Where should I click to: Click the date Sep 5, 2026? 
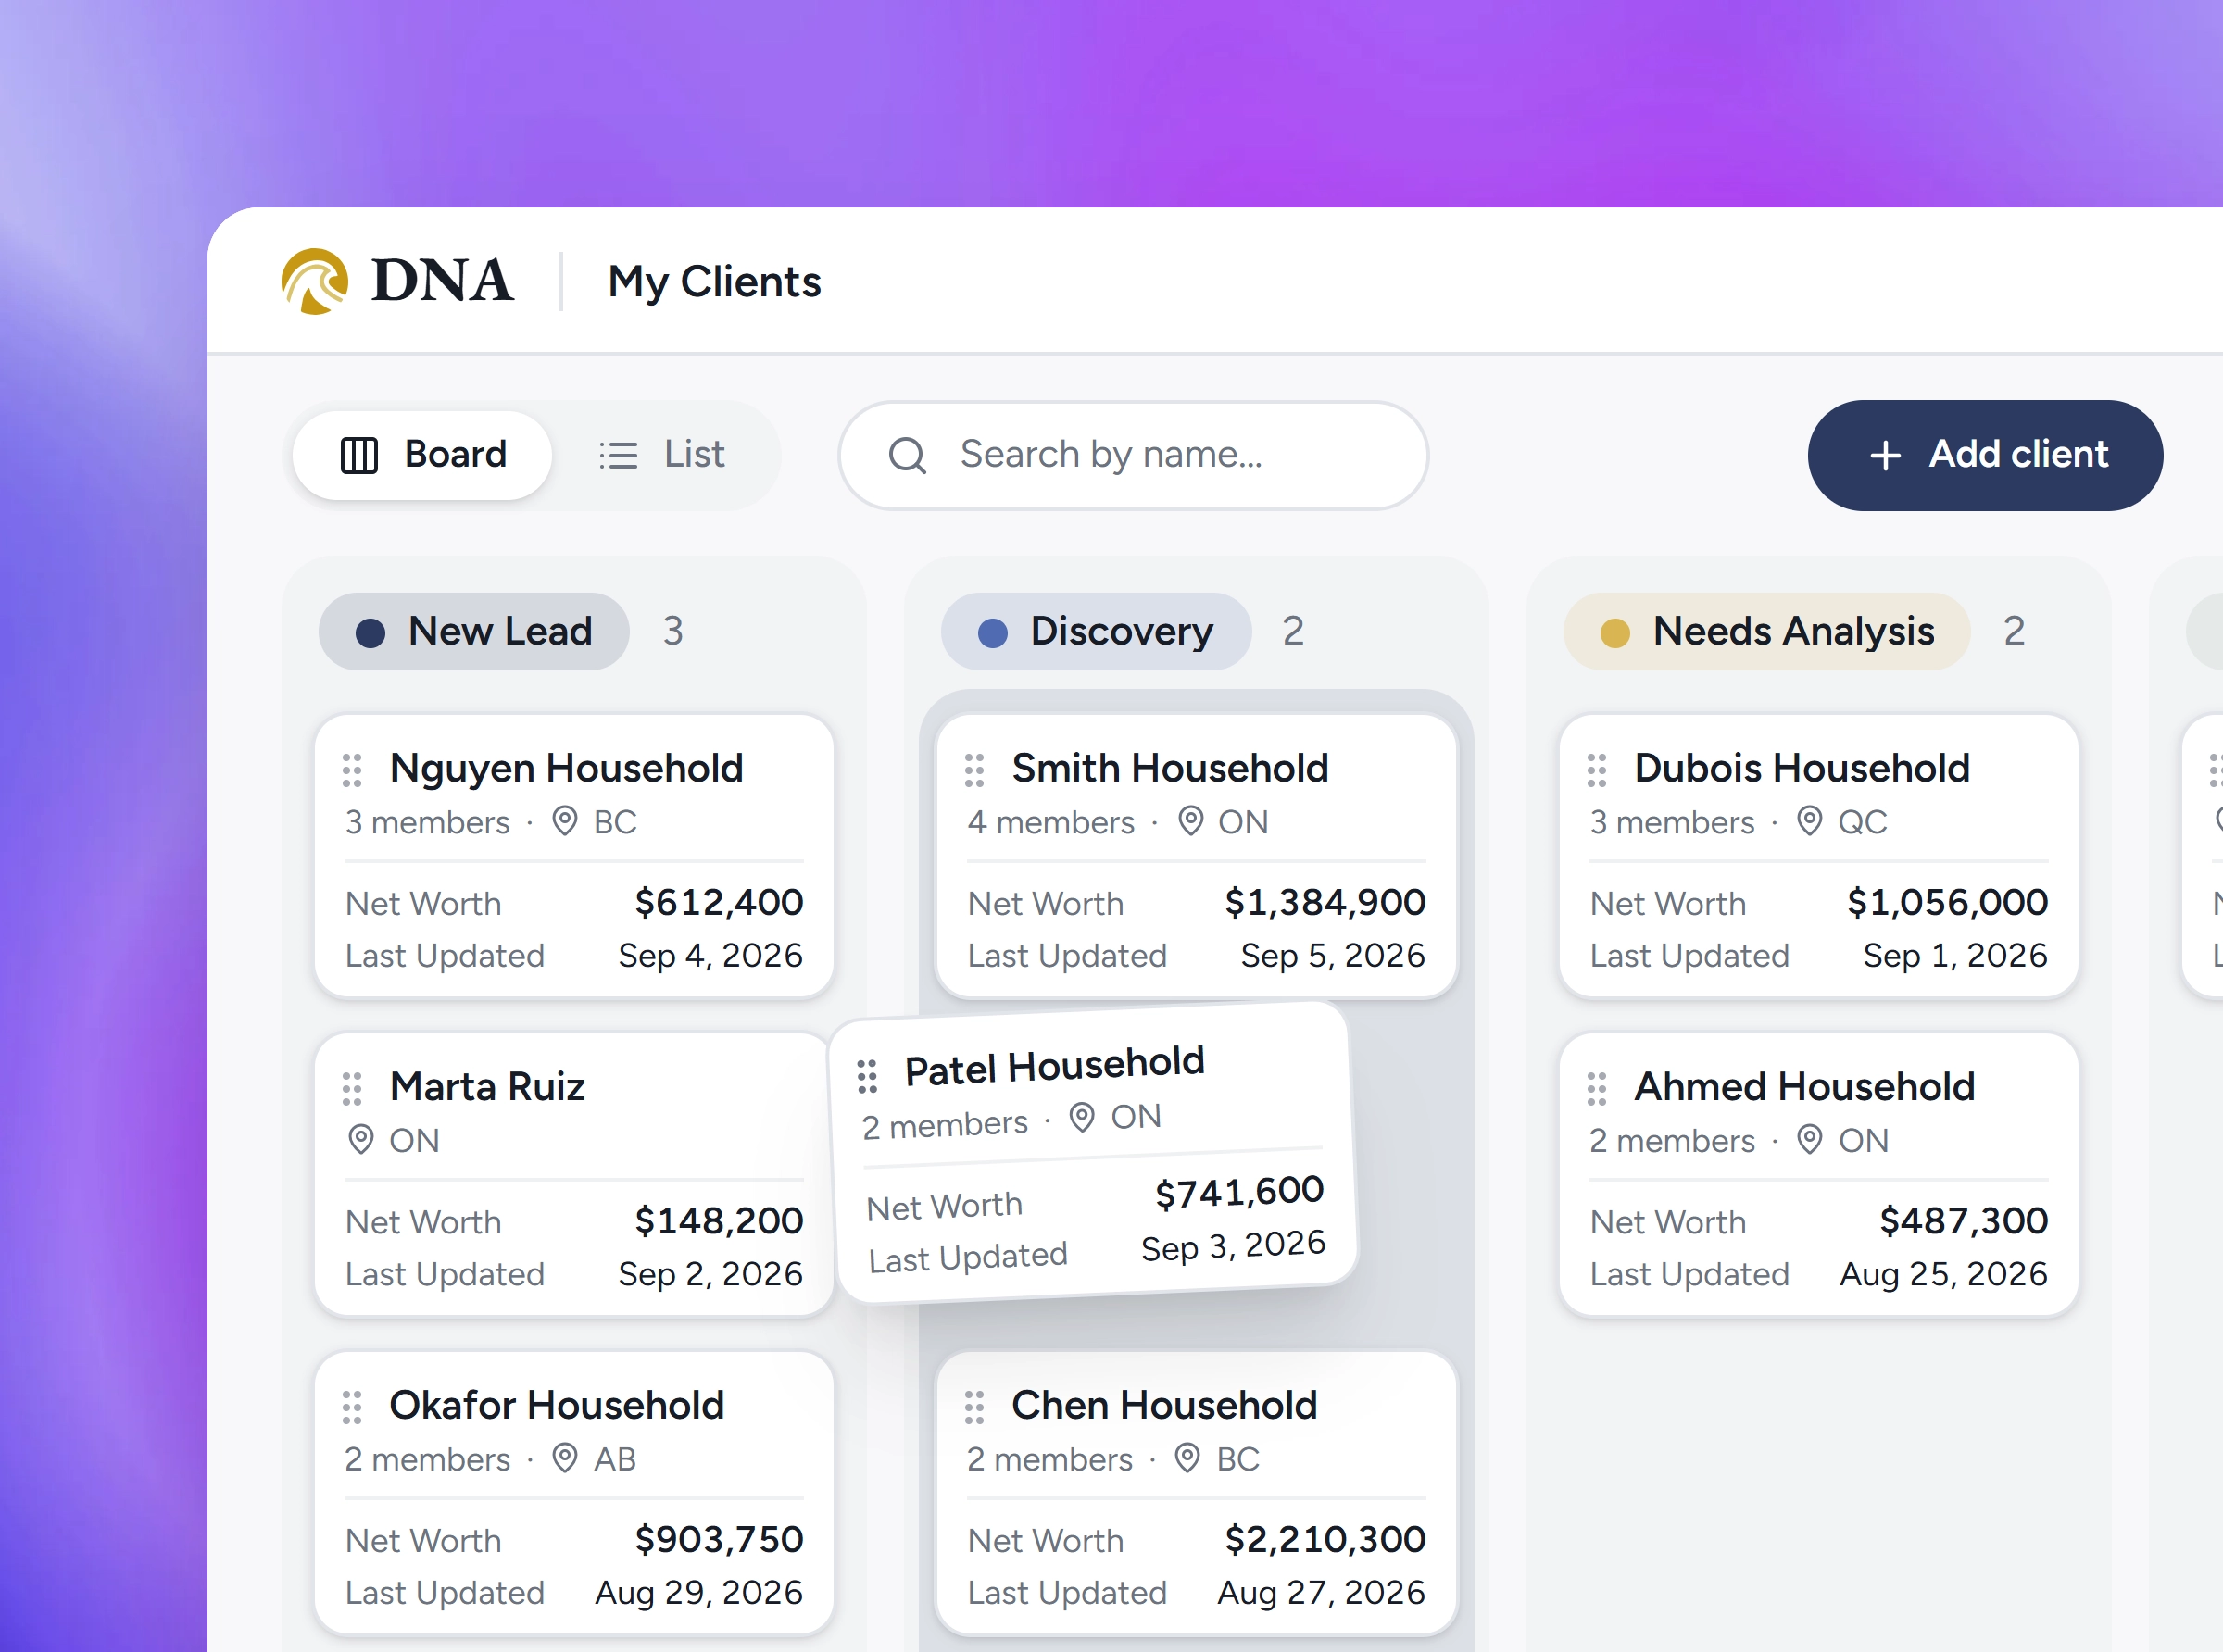(x=1333, y=955)
